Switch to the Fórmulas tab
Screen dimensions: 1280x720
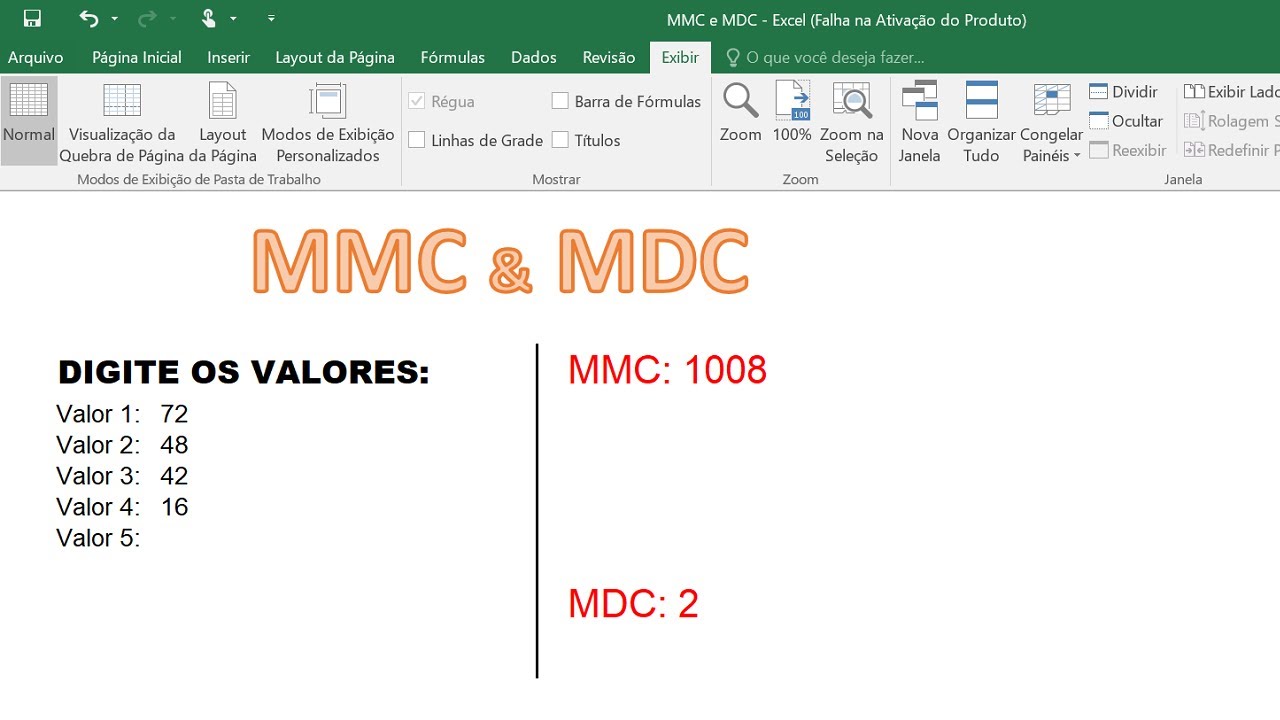pyautogui.click(x=453, y=57)
